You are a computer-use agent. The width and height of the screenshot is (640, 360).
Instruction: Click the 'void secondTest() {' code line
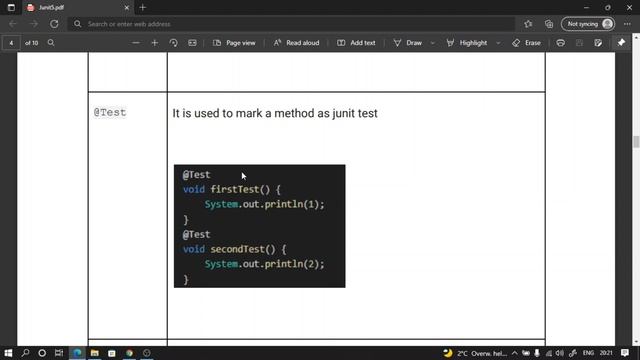point(234,249)
